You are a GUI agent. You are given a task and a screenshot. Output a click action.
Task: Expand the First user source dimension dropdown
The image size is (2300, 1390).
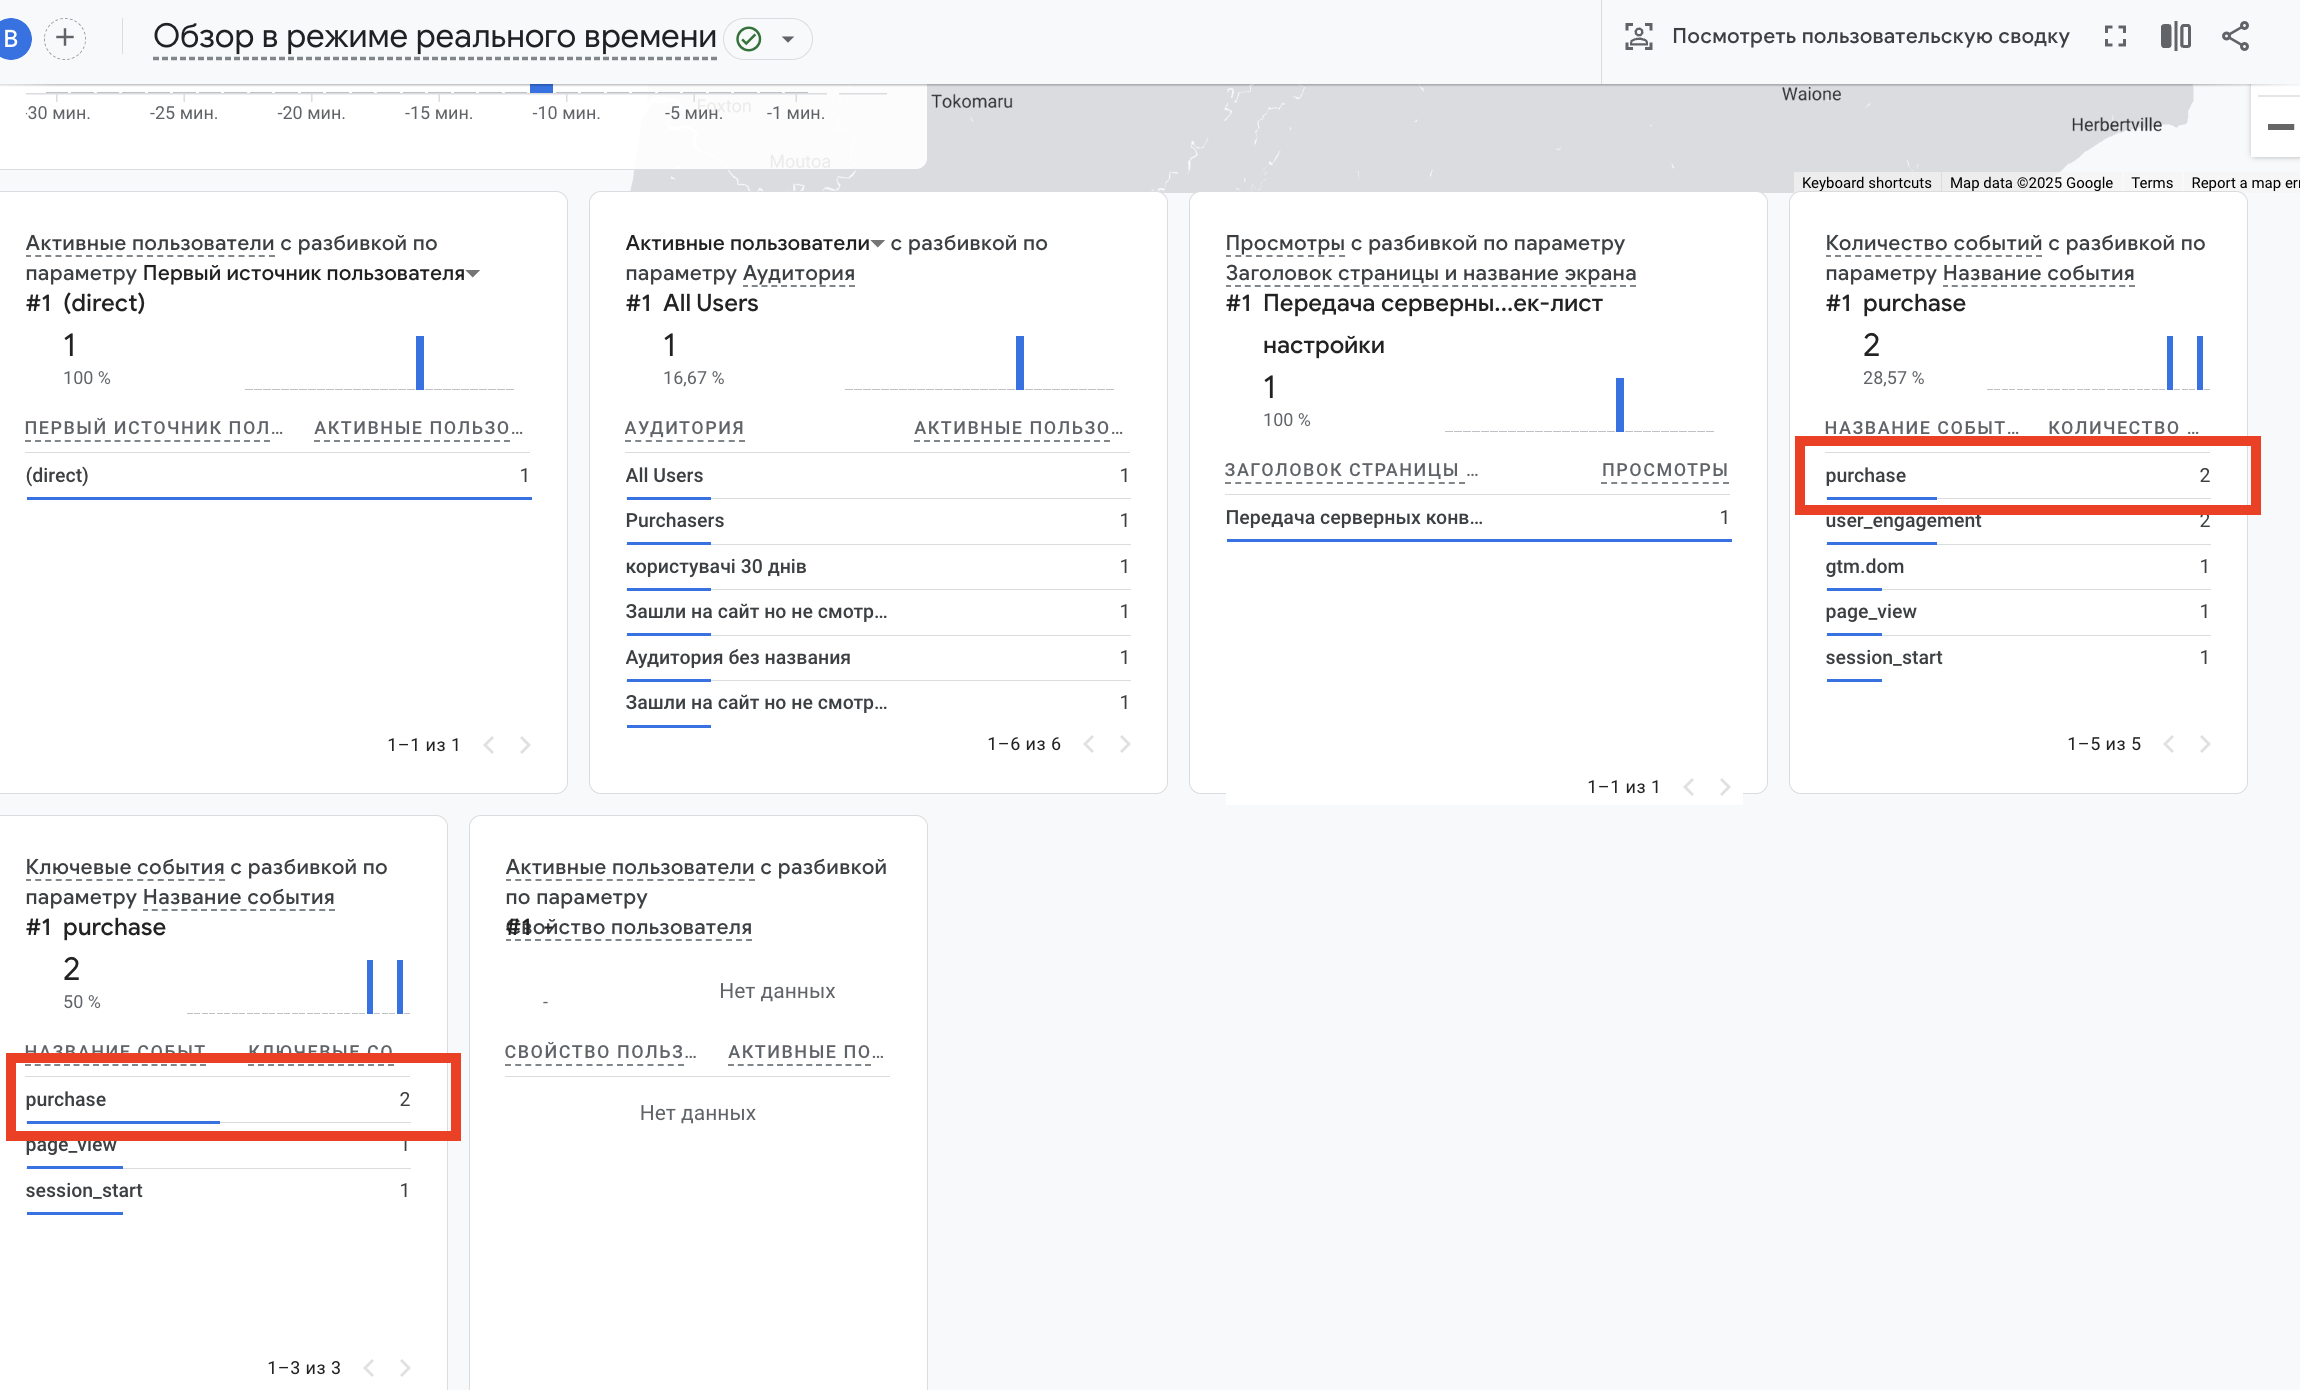[x=474, y=274]
